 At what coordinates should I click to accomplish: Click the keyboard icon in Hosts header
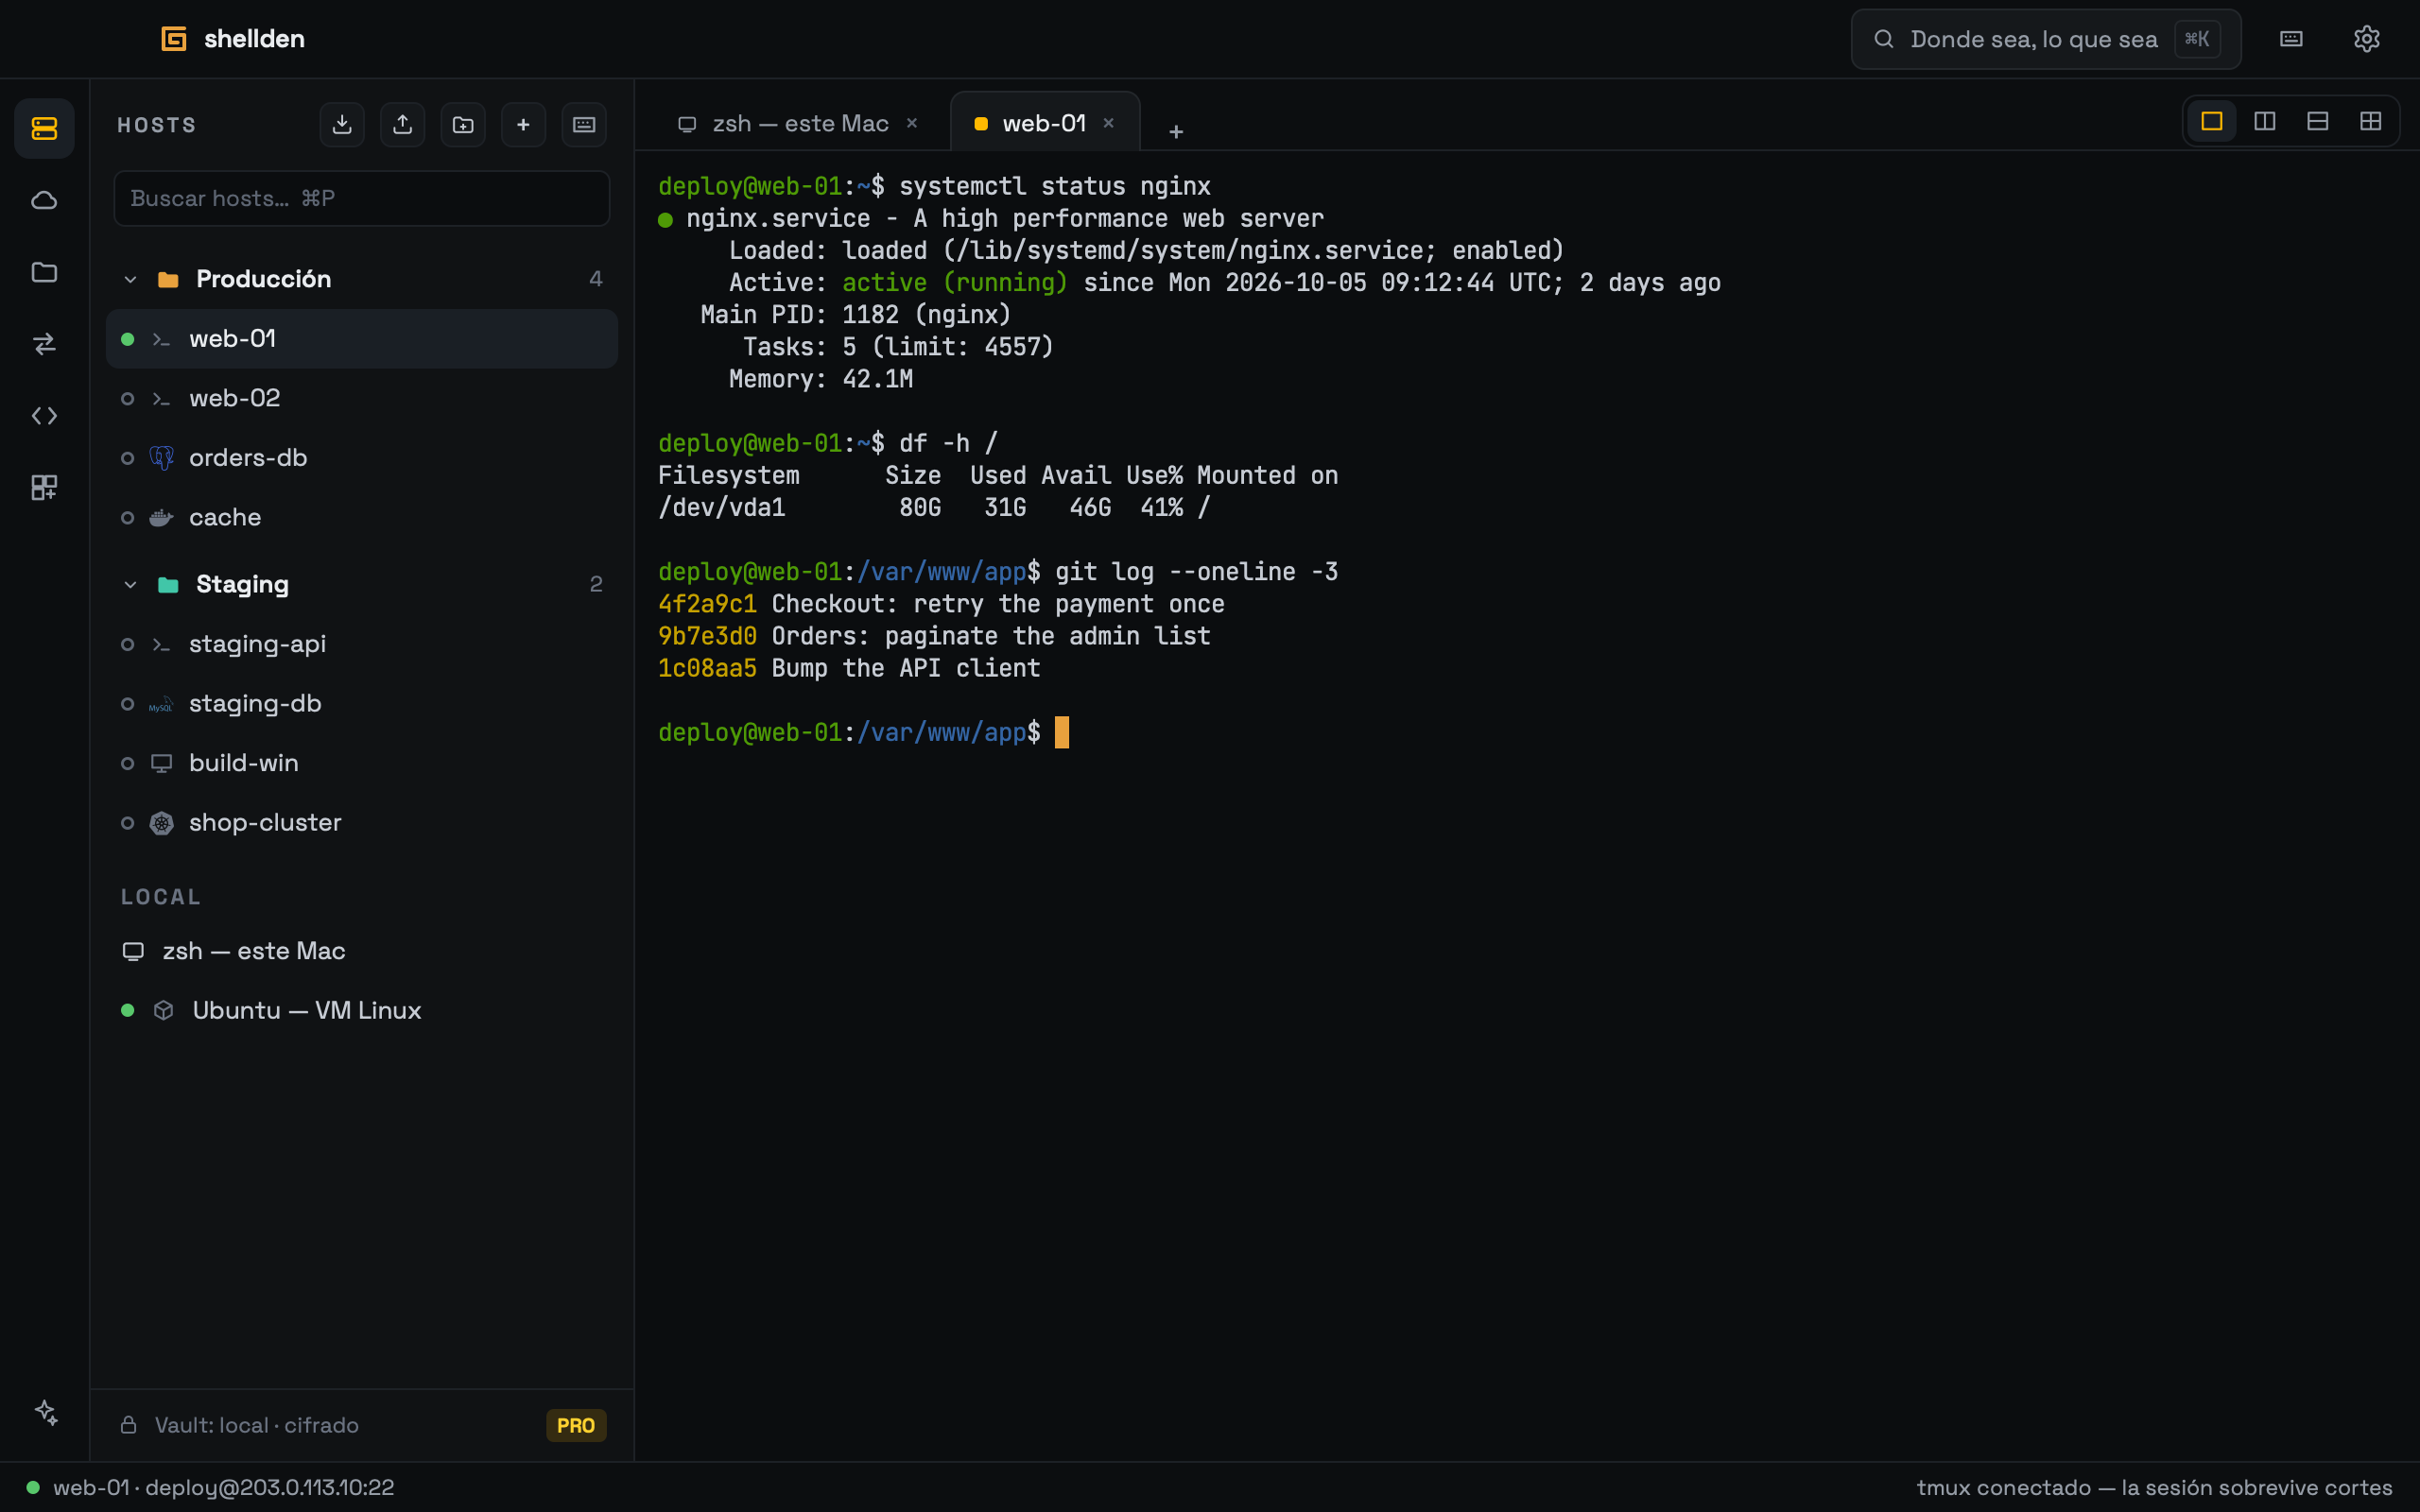(584, 124)
